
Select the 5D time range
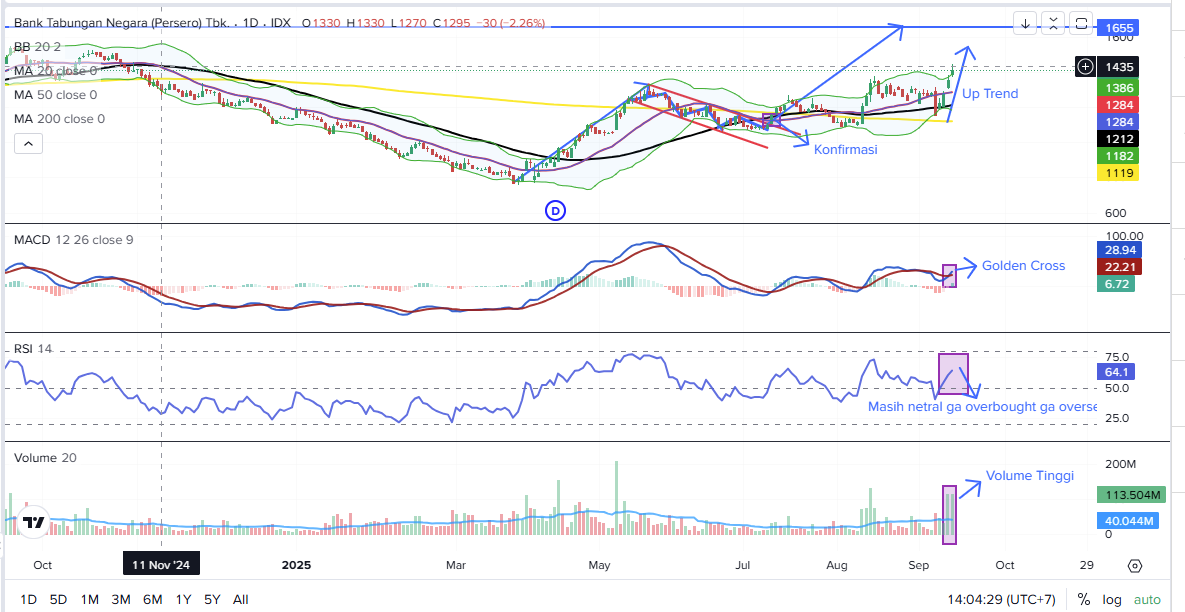pos(58,600)
